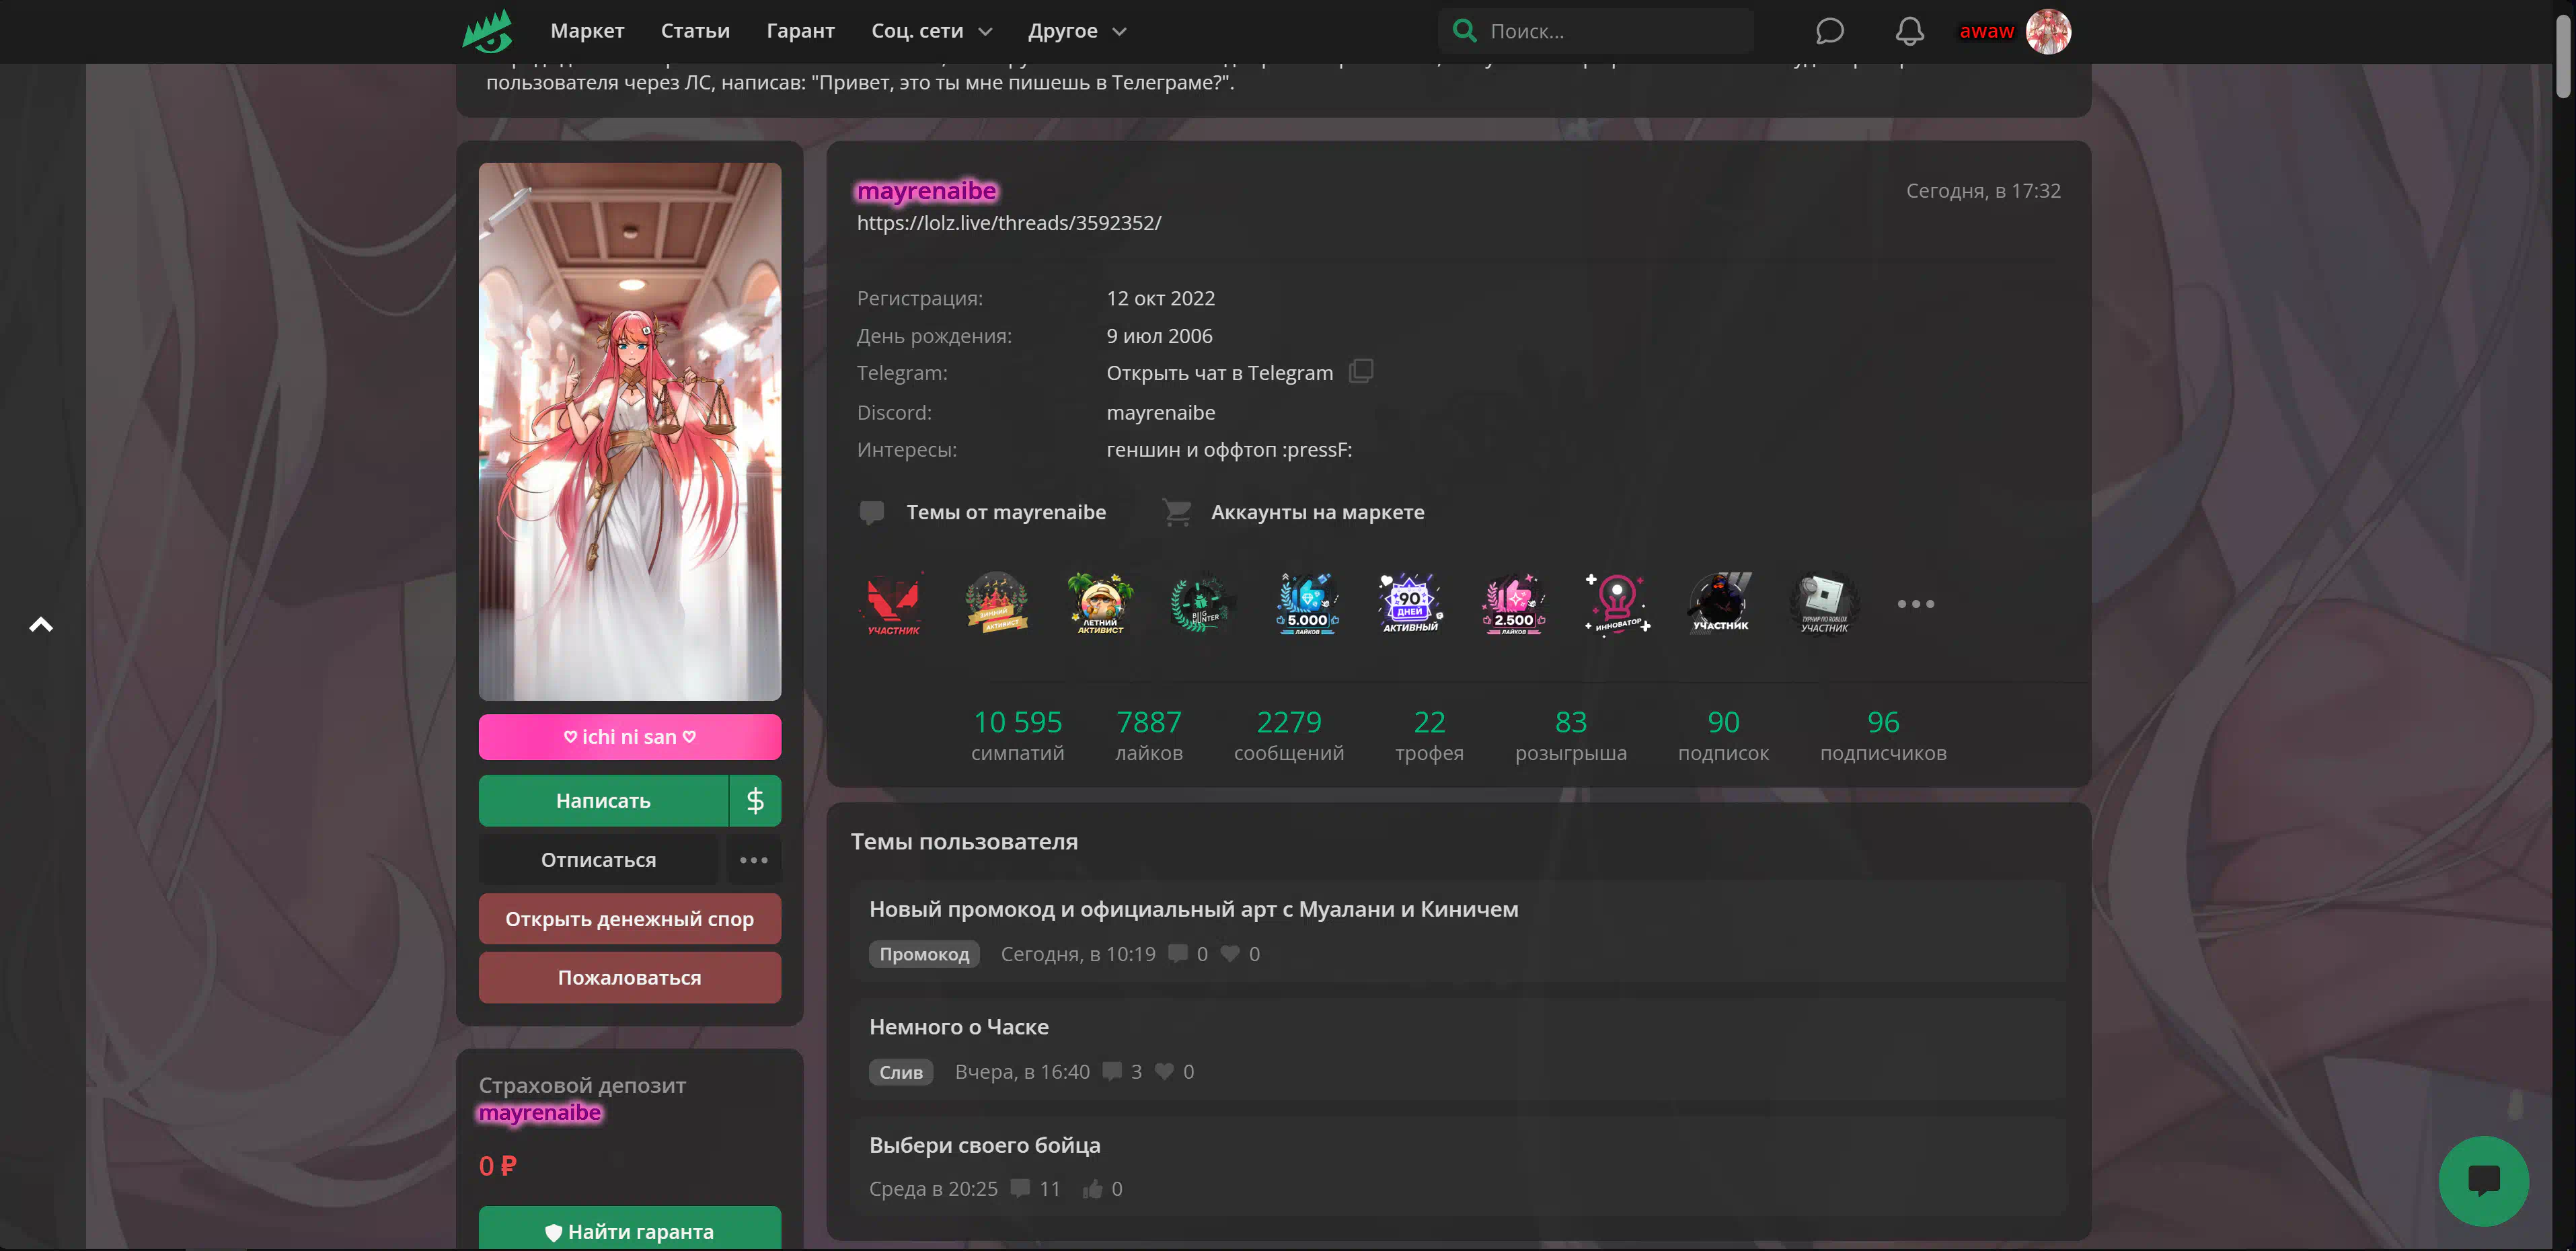The image size is (2576, 1251).
Task: Click the scroll-to-top chevron arrow
Action: pos(41,625)
